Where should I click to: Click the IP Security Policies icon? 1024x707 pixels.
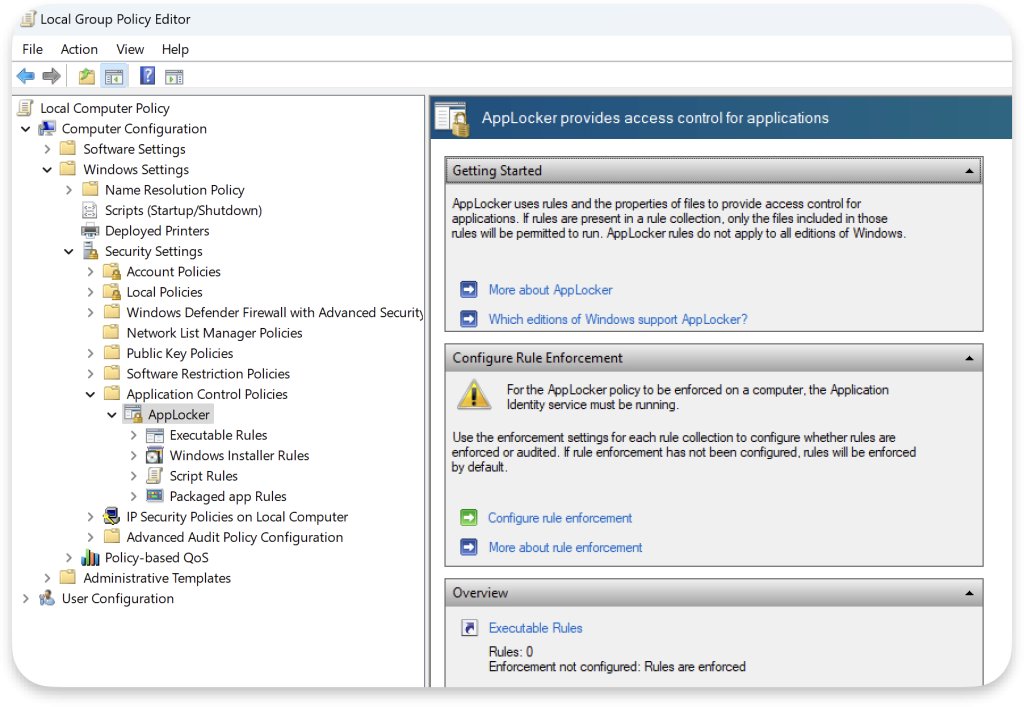point(112,516)
